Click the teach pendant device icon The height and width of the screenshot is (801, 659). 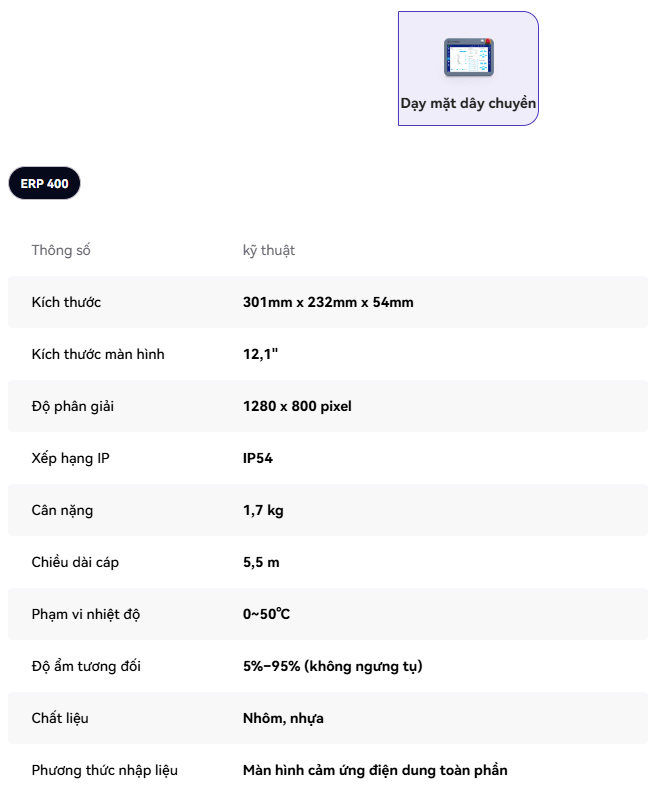click(469, 58)
